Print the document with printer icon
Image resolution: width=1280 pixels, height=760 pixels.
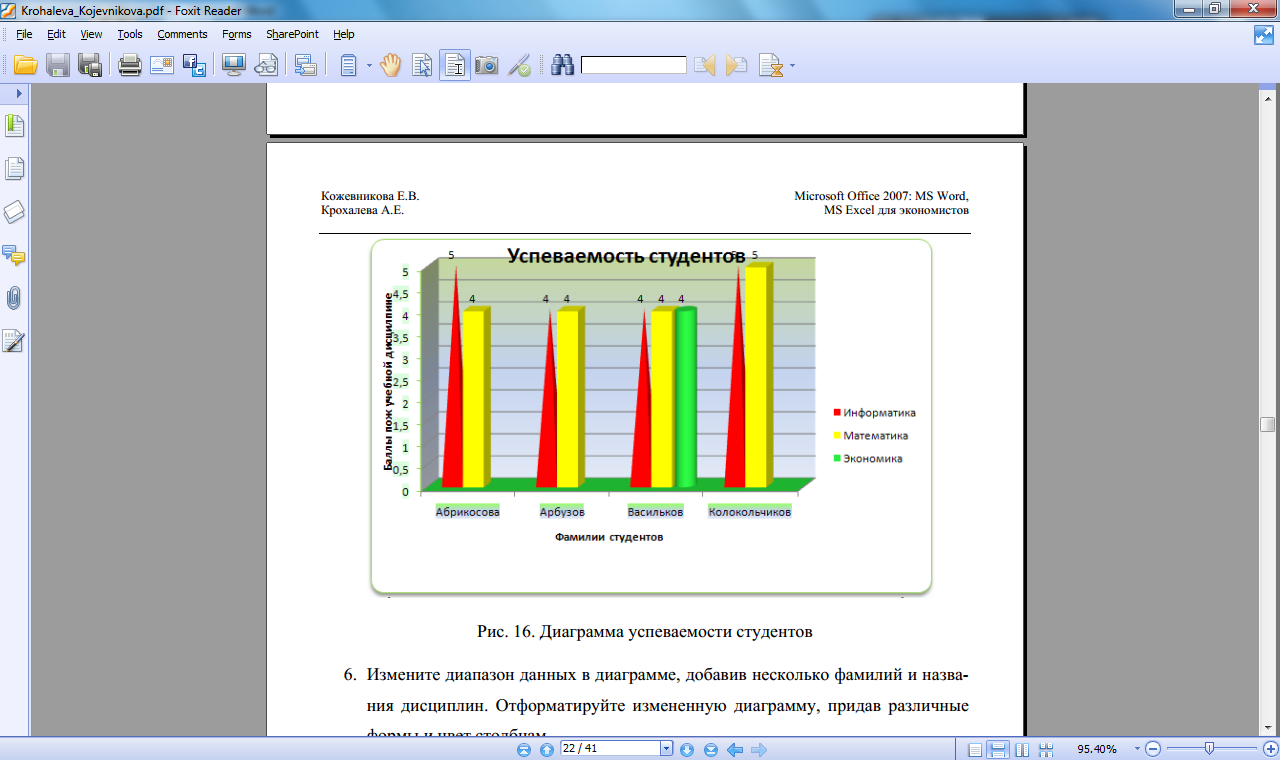pos(130,66)
